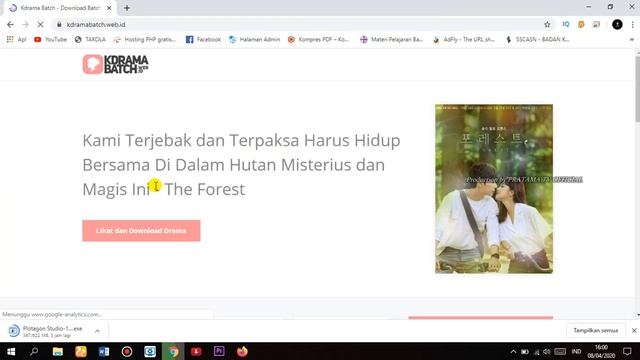Click the IND language indicator in tray
Viewport: 640px width, 360px height.
coord(576,351)
